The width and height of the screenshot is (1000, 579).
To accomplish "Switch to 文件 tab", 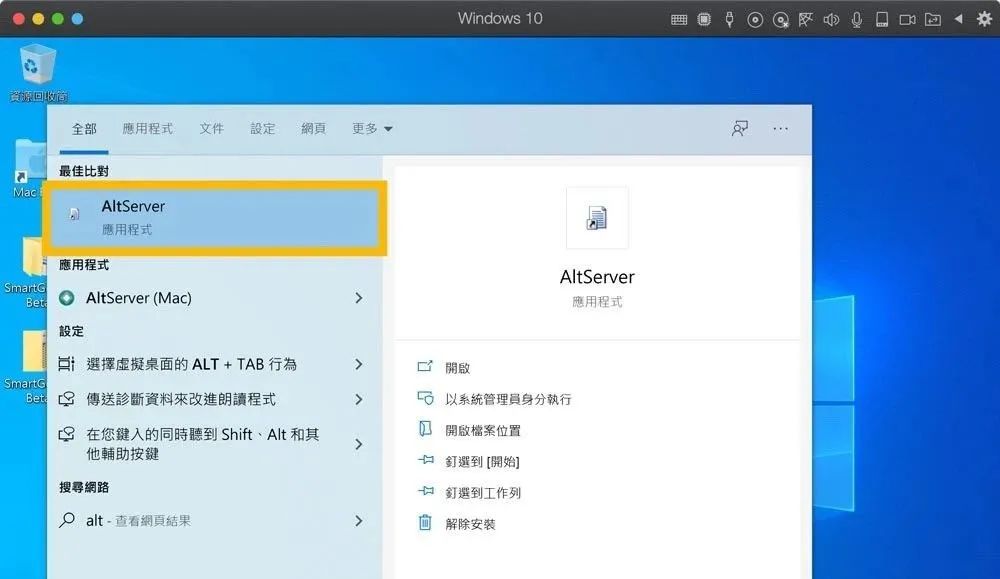I will [211, 129].
